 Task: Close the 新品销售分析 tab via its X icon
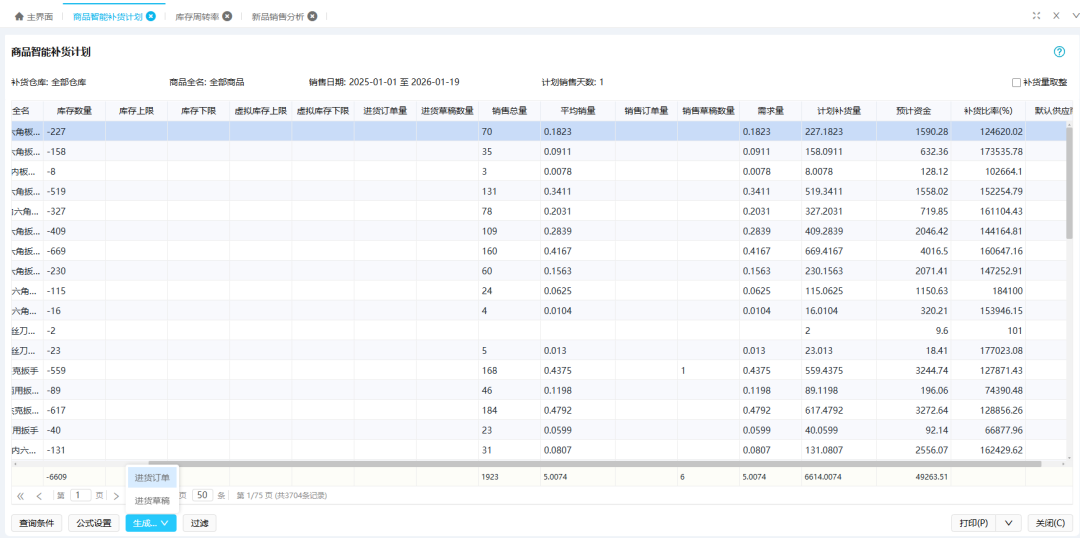pyautogui.click(x=312, y=17)
